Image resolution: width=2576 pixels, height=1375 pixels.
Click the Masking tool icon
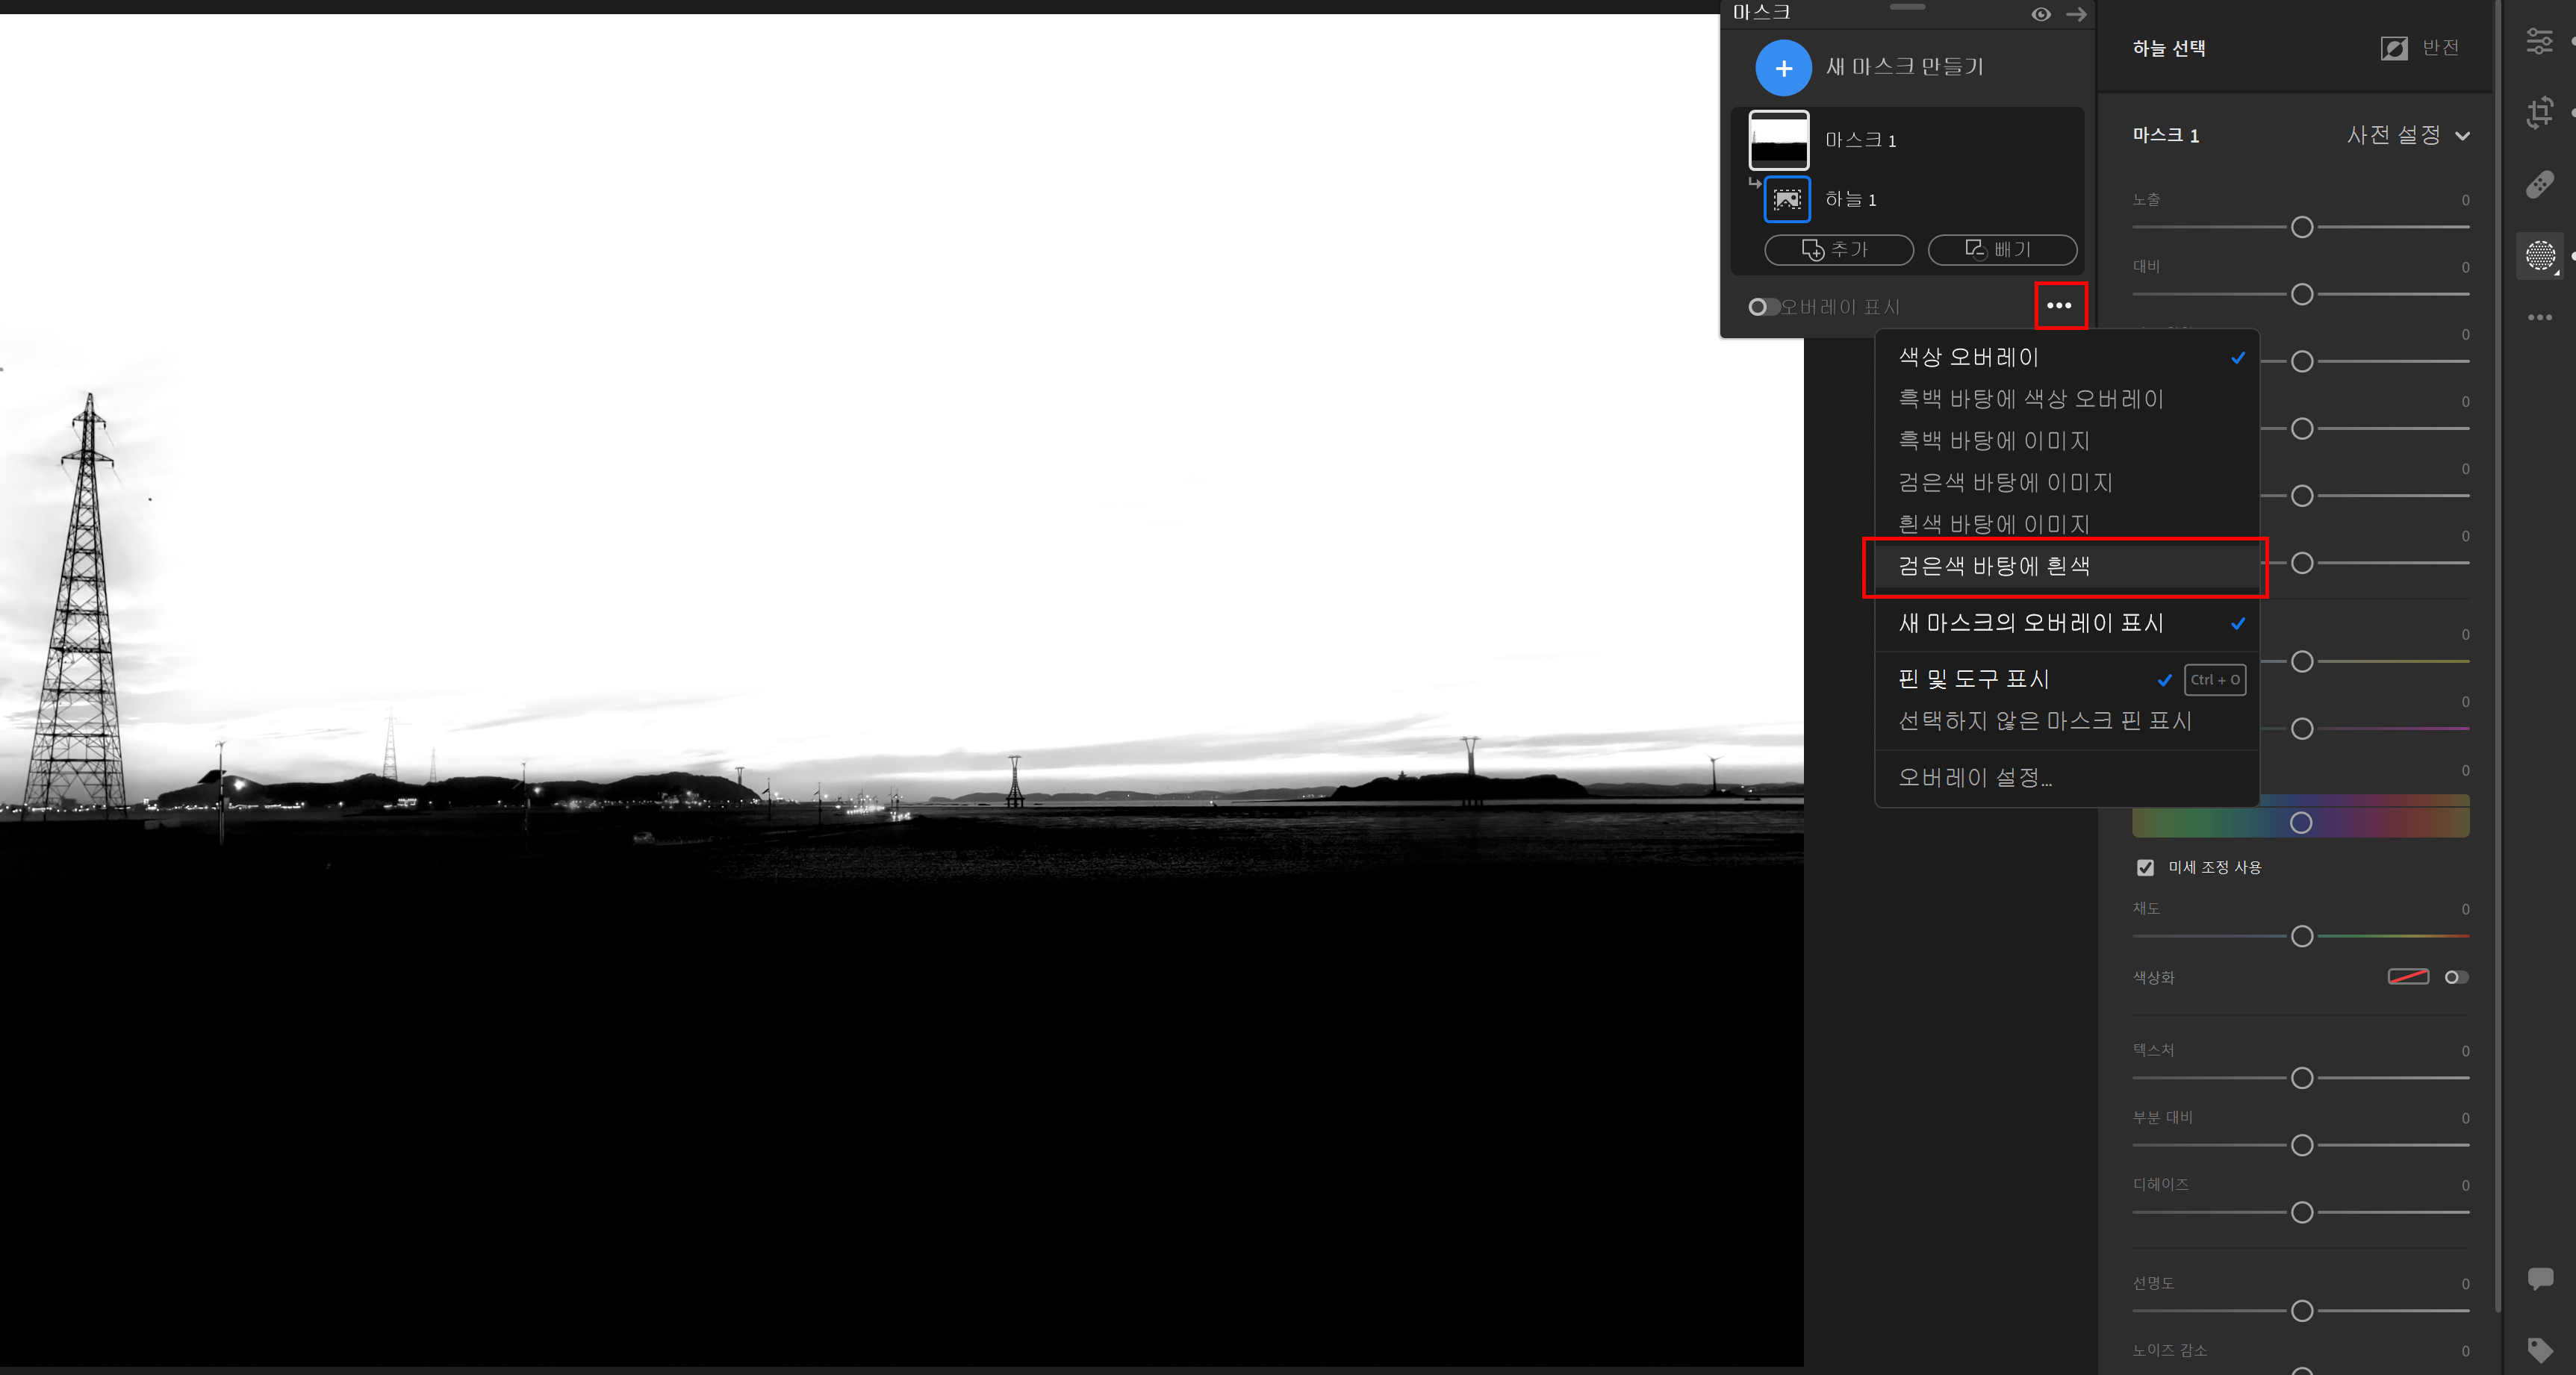pyautogui.click(x=2540, y=256)
